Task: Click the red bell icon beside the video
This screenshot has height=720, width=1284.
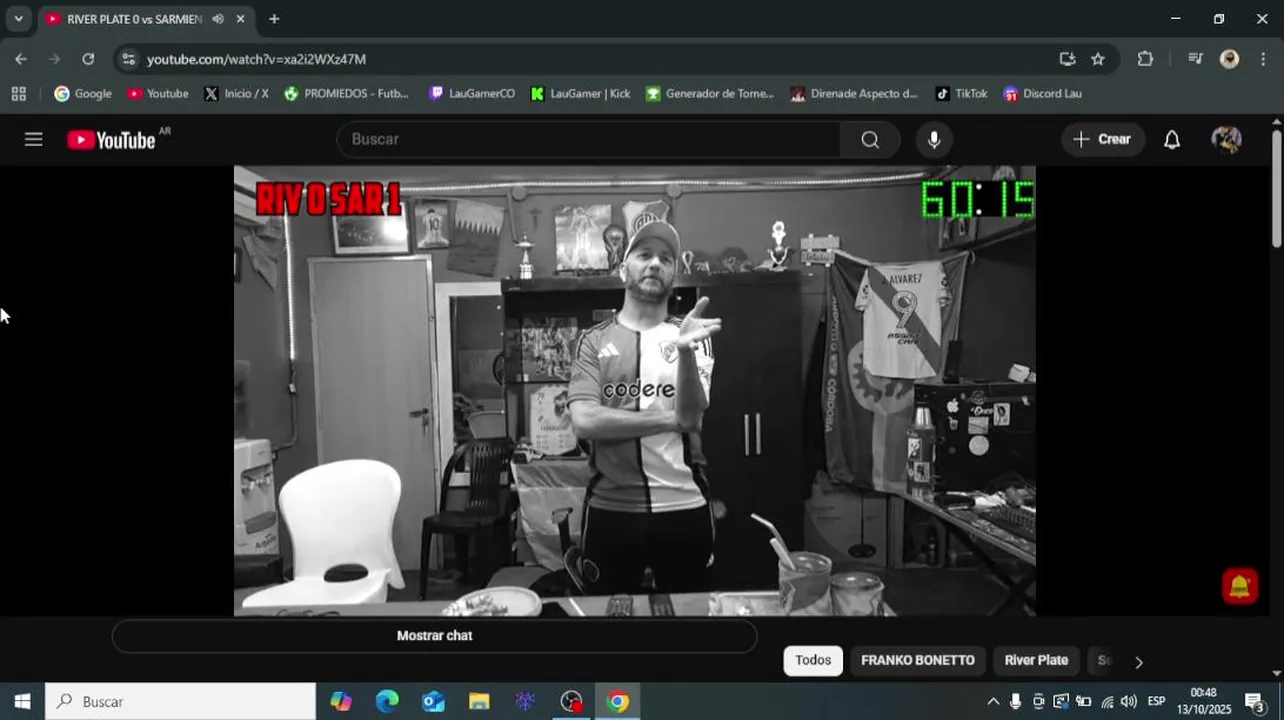Action: (1240, 586)
